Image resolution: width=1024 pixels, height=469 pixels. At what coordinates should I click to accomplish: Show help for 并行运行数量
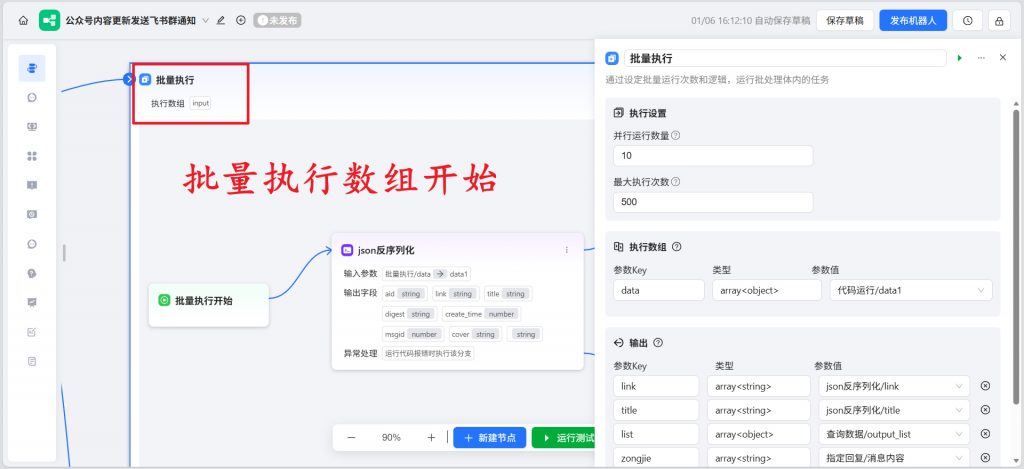(x=675, y=136)
